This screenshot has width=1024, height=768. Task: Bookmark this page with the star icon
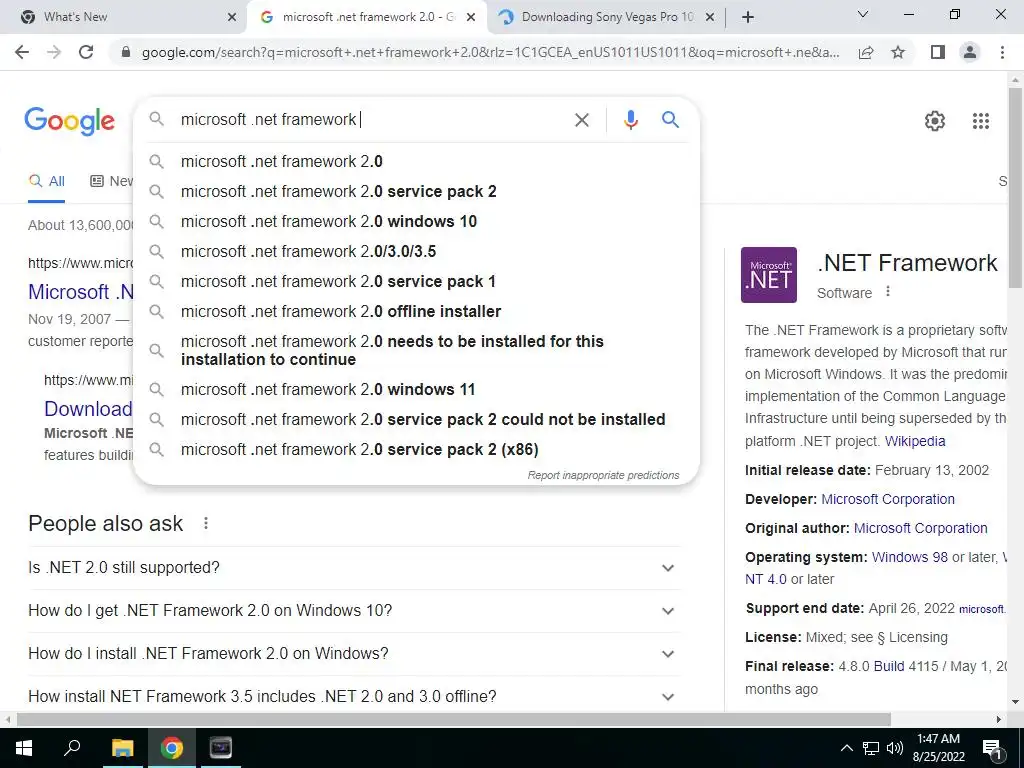pyautogui.click(x=898, y=52)
